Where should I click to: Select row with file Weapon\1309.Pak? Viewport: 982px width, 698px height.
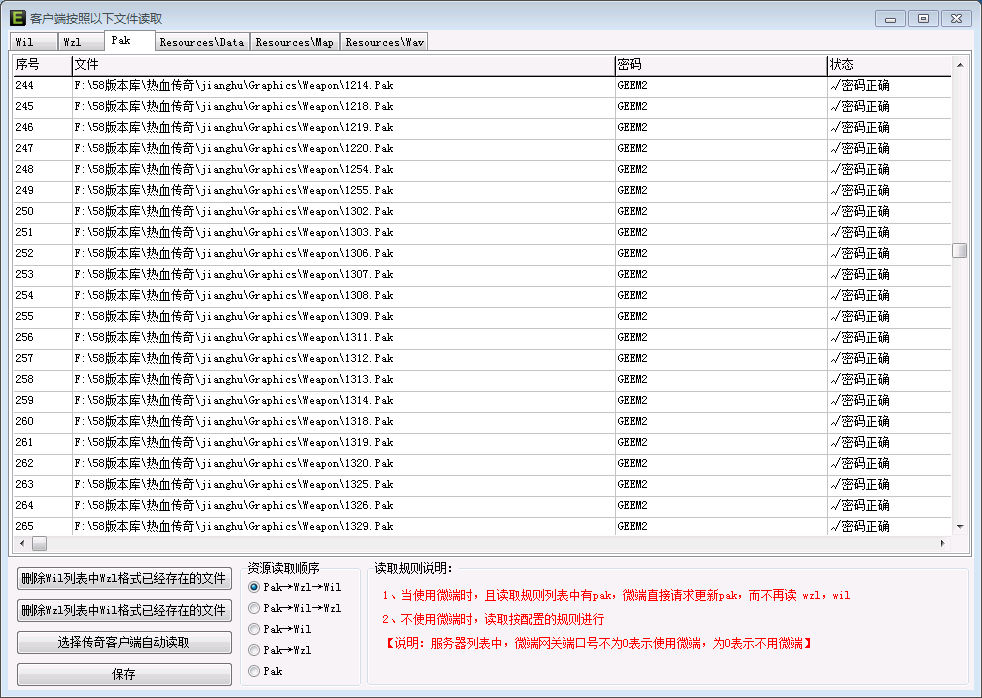point(482,316)
